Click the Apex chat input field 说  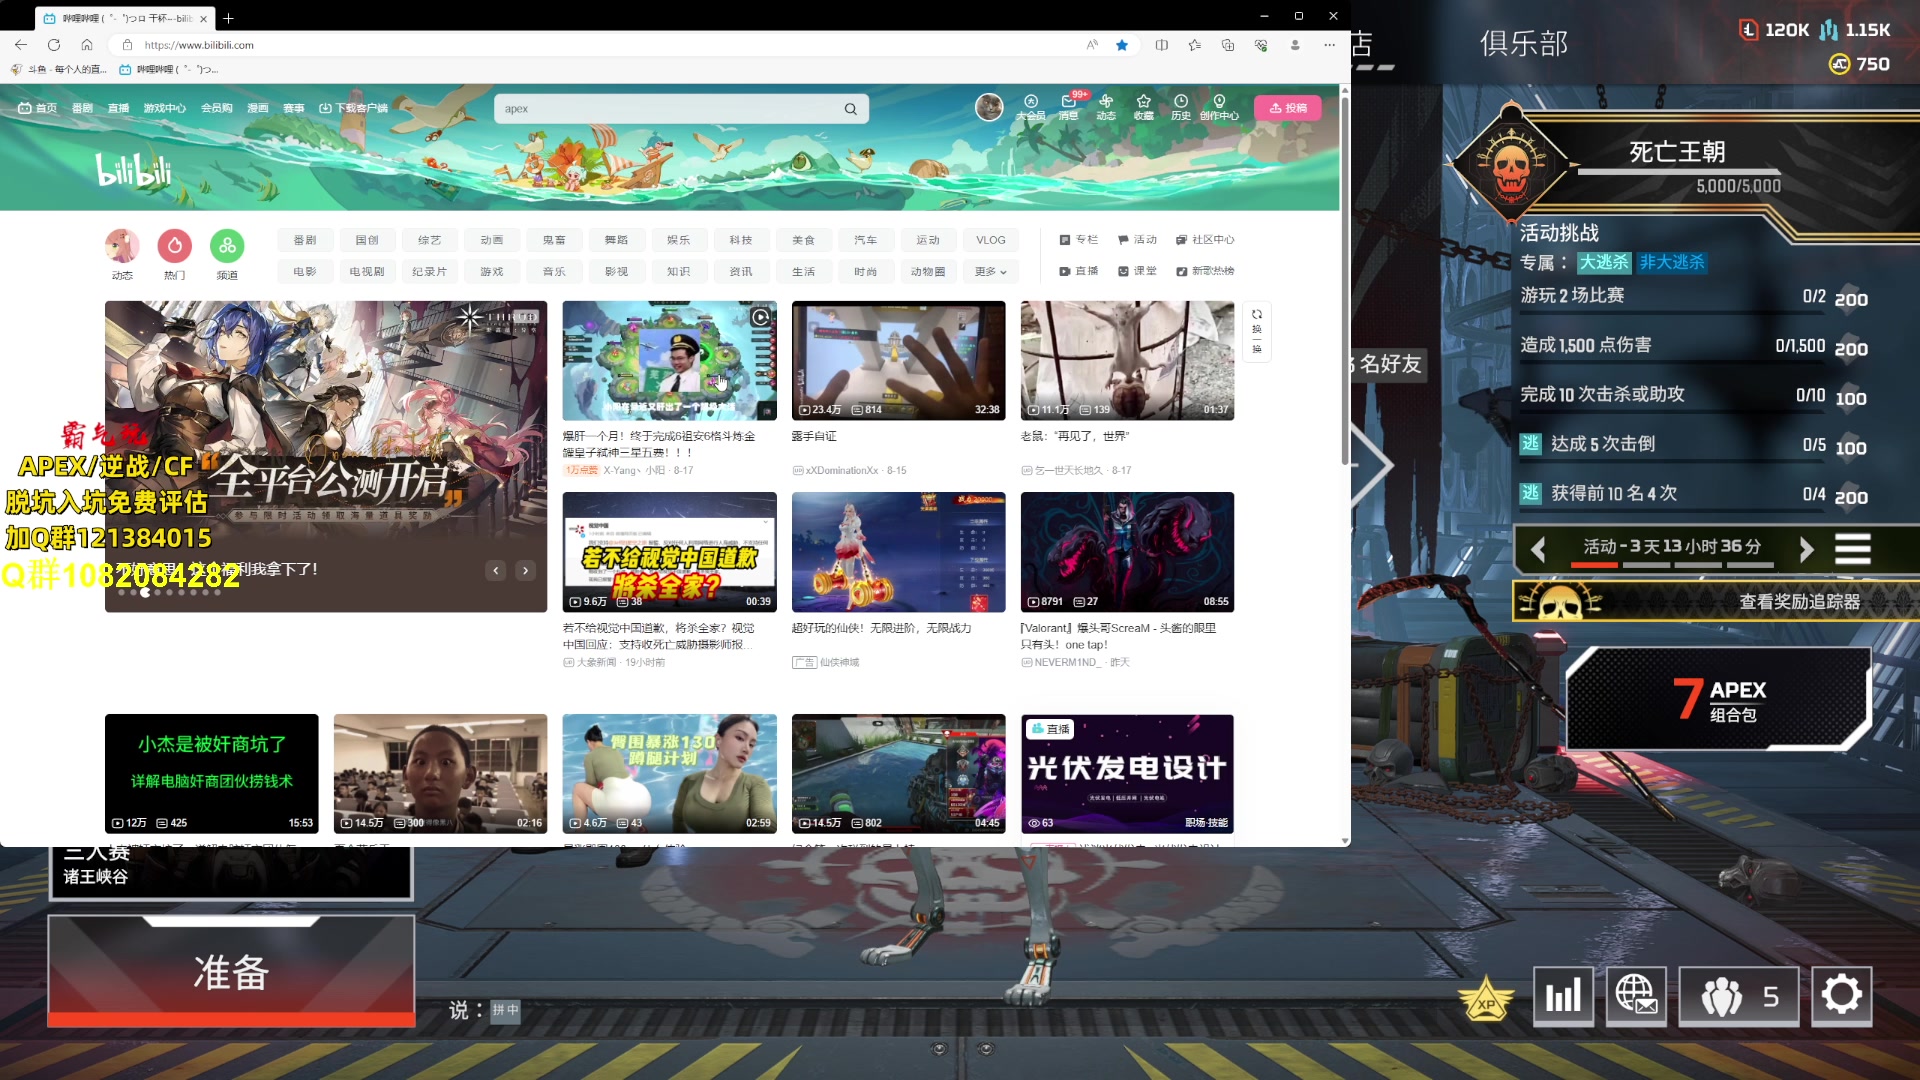[485, 1010]
